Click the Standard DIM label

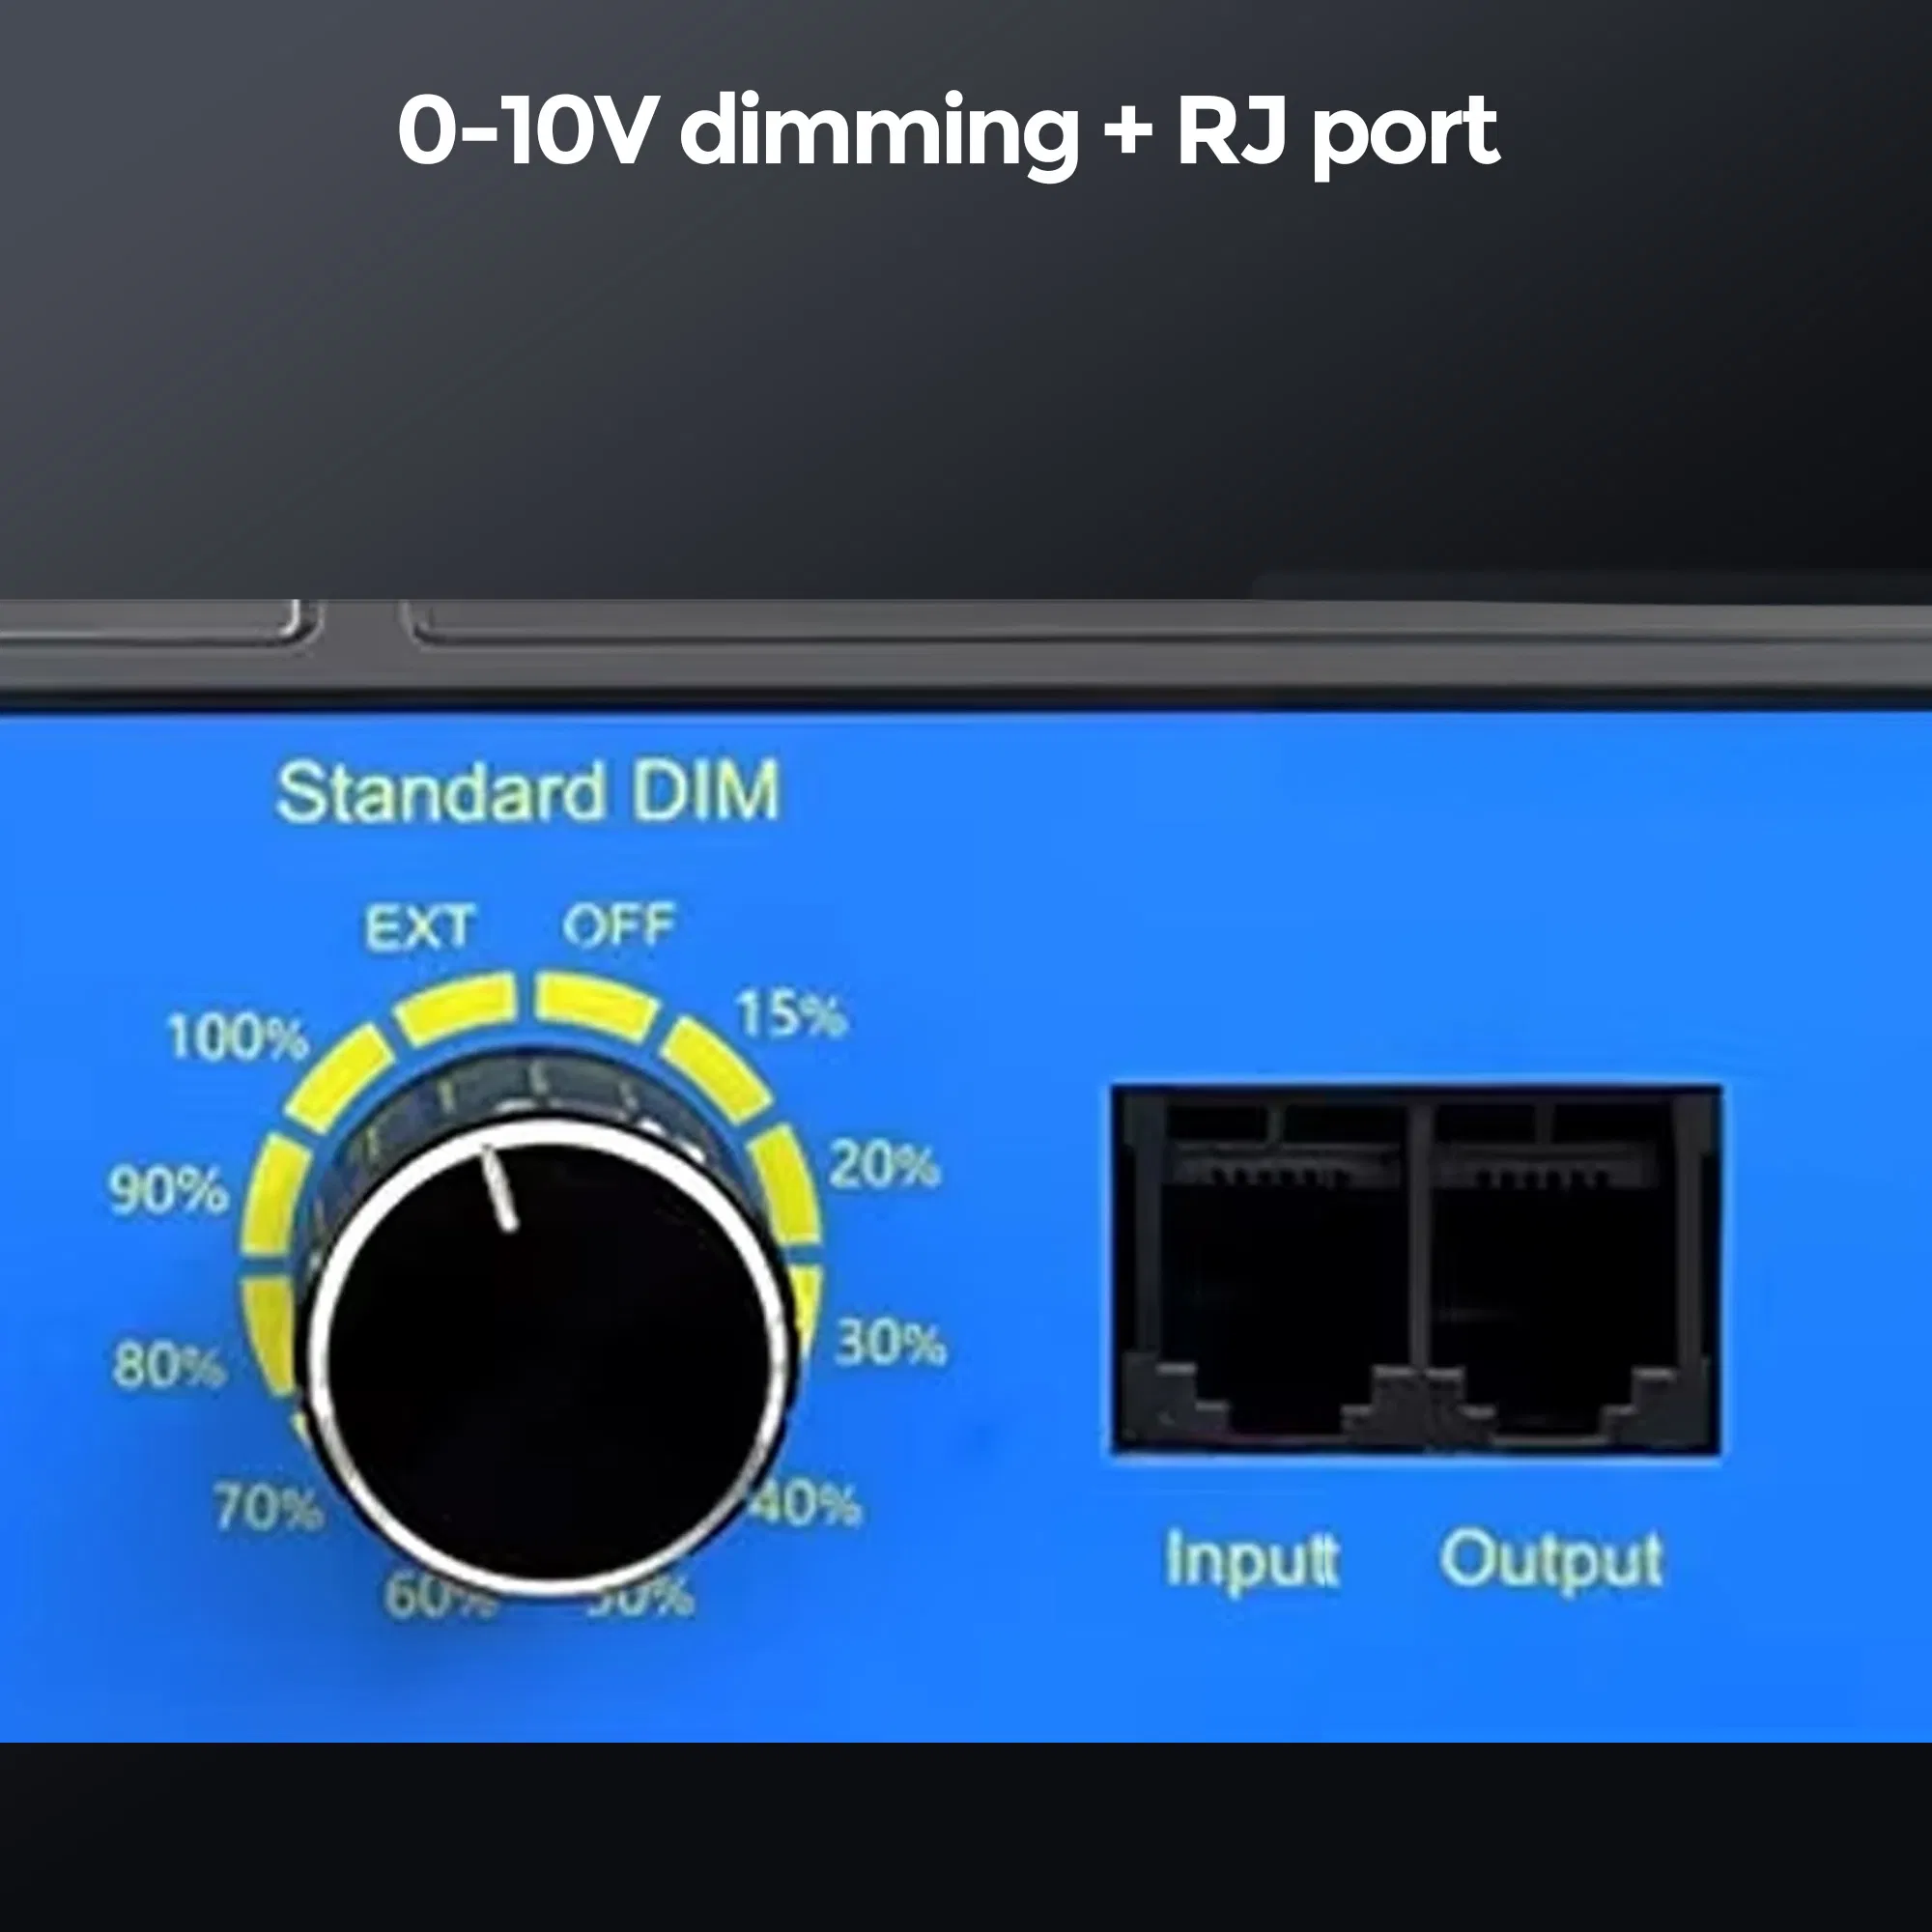tap(527, 793)
